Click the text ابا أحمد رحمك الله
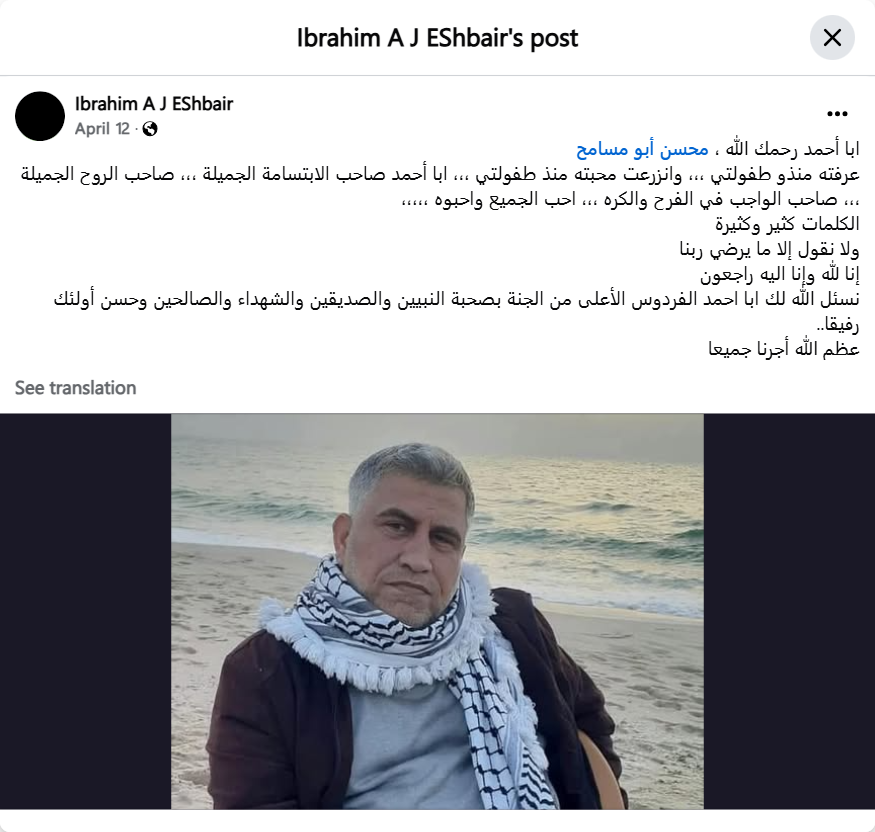Screen dimensions: 875x832 [x=792, y=149]
